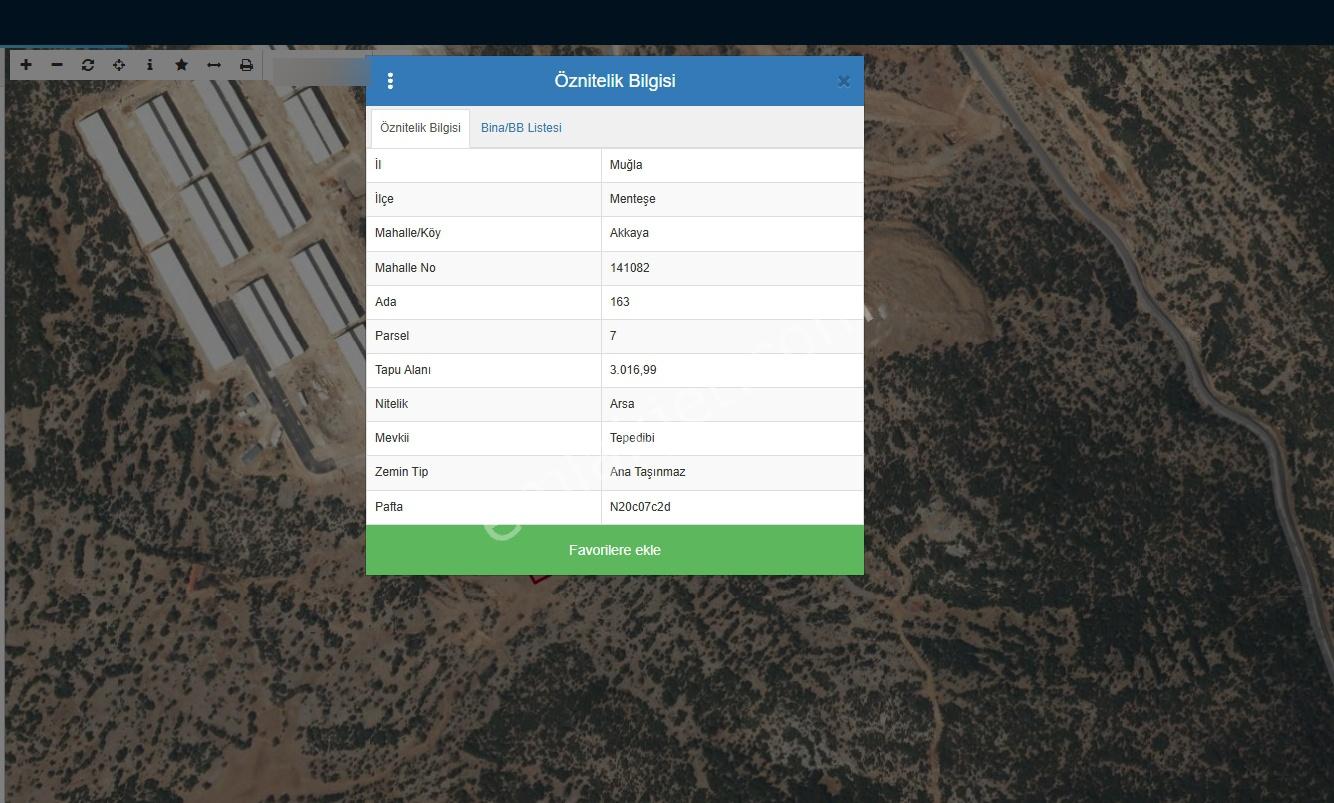The width and height of the screenshot is (1334, 803).
Task: Click the Pafta row label
Action: click(x=389, y=507)
